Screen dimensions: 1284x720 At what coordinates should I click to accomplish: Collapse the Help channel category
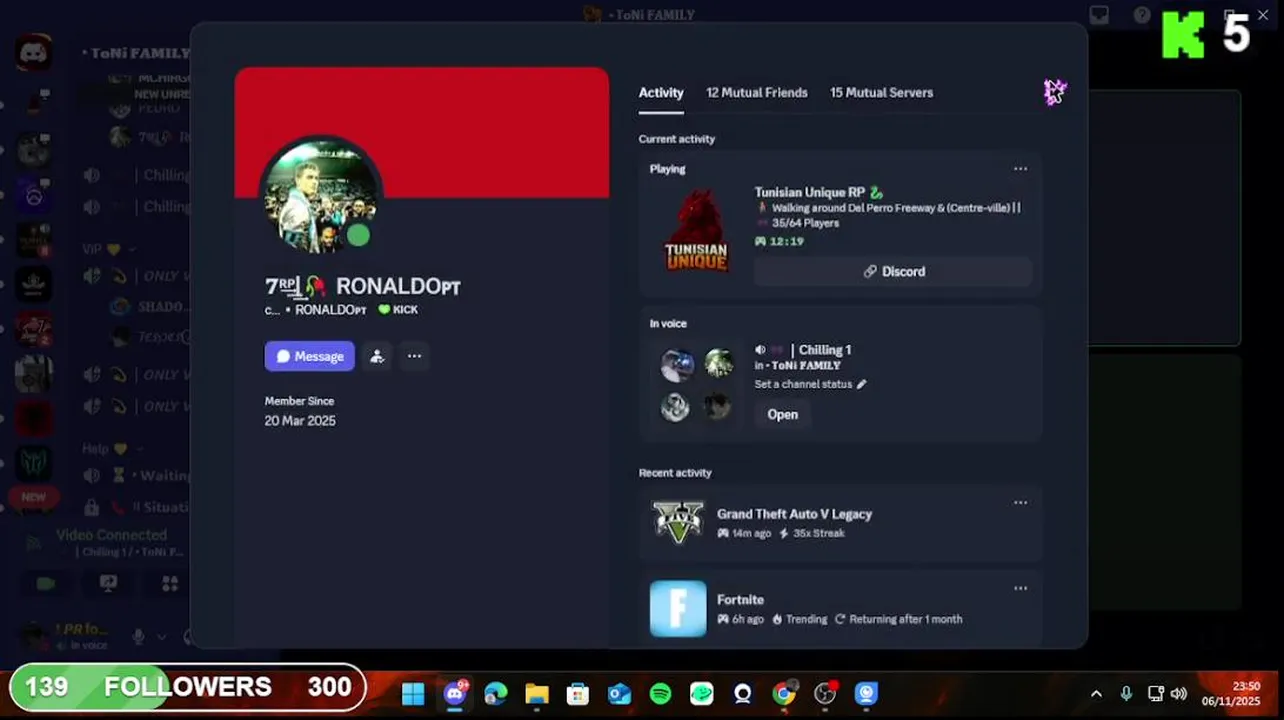110,449
